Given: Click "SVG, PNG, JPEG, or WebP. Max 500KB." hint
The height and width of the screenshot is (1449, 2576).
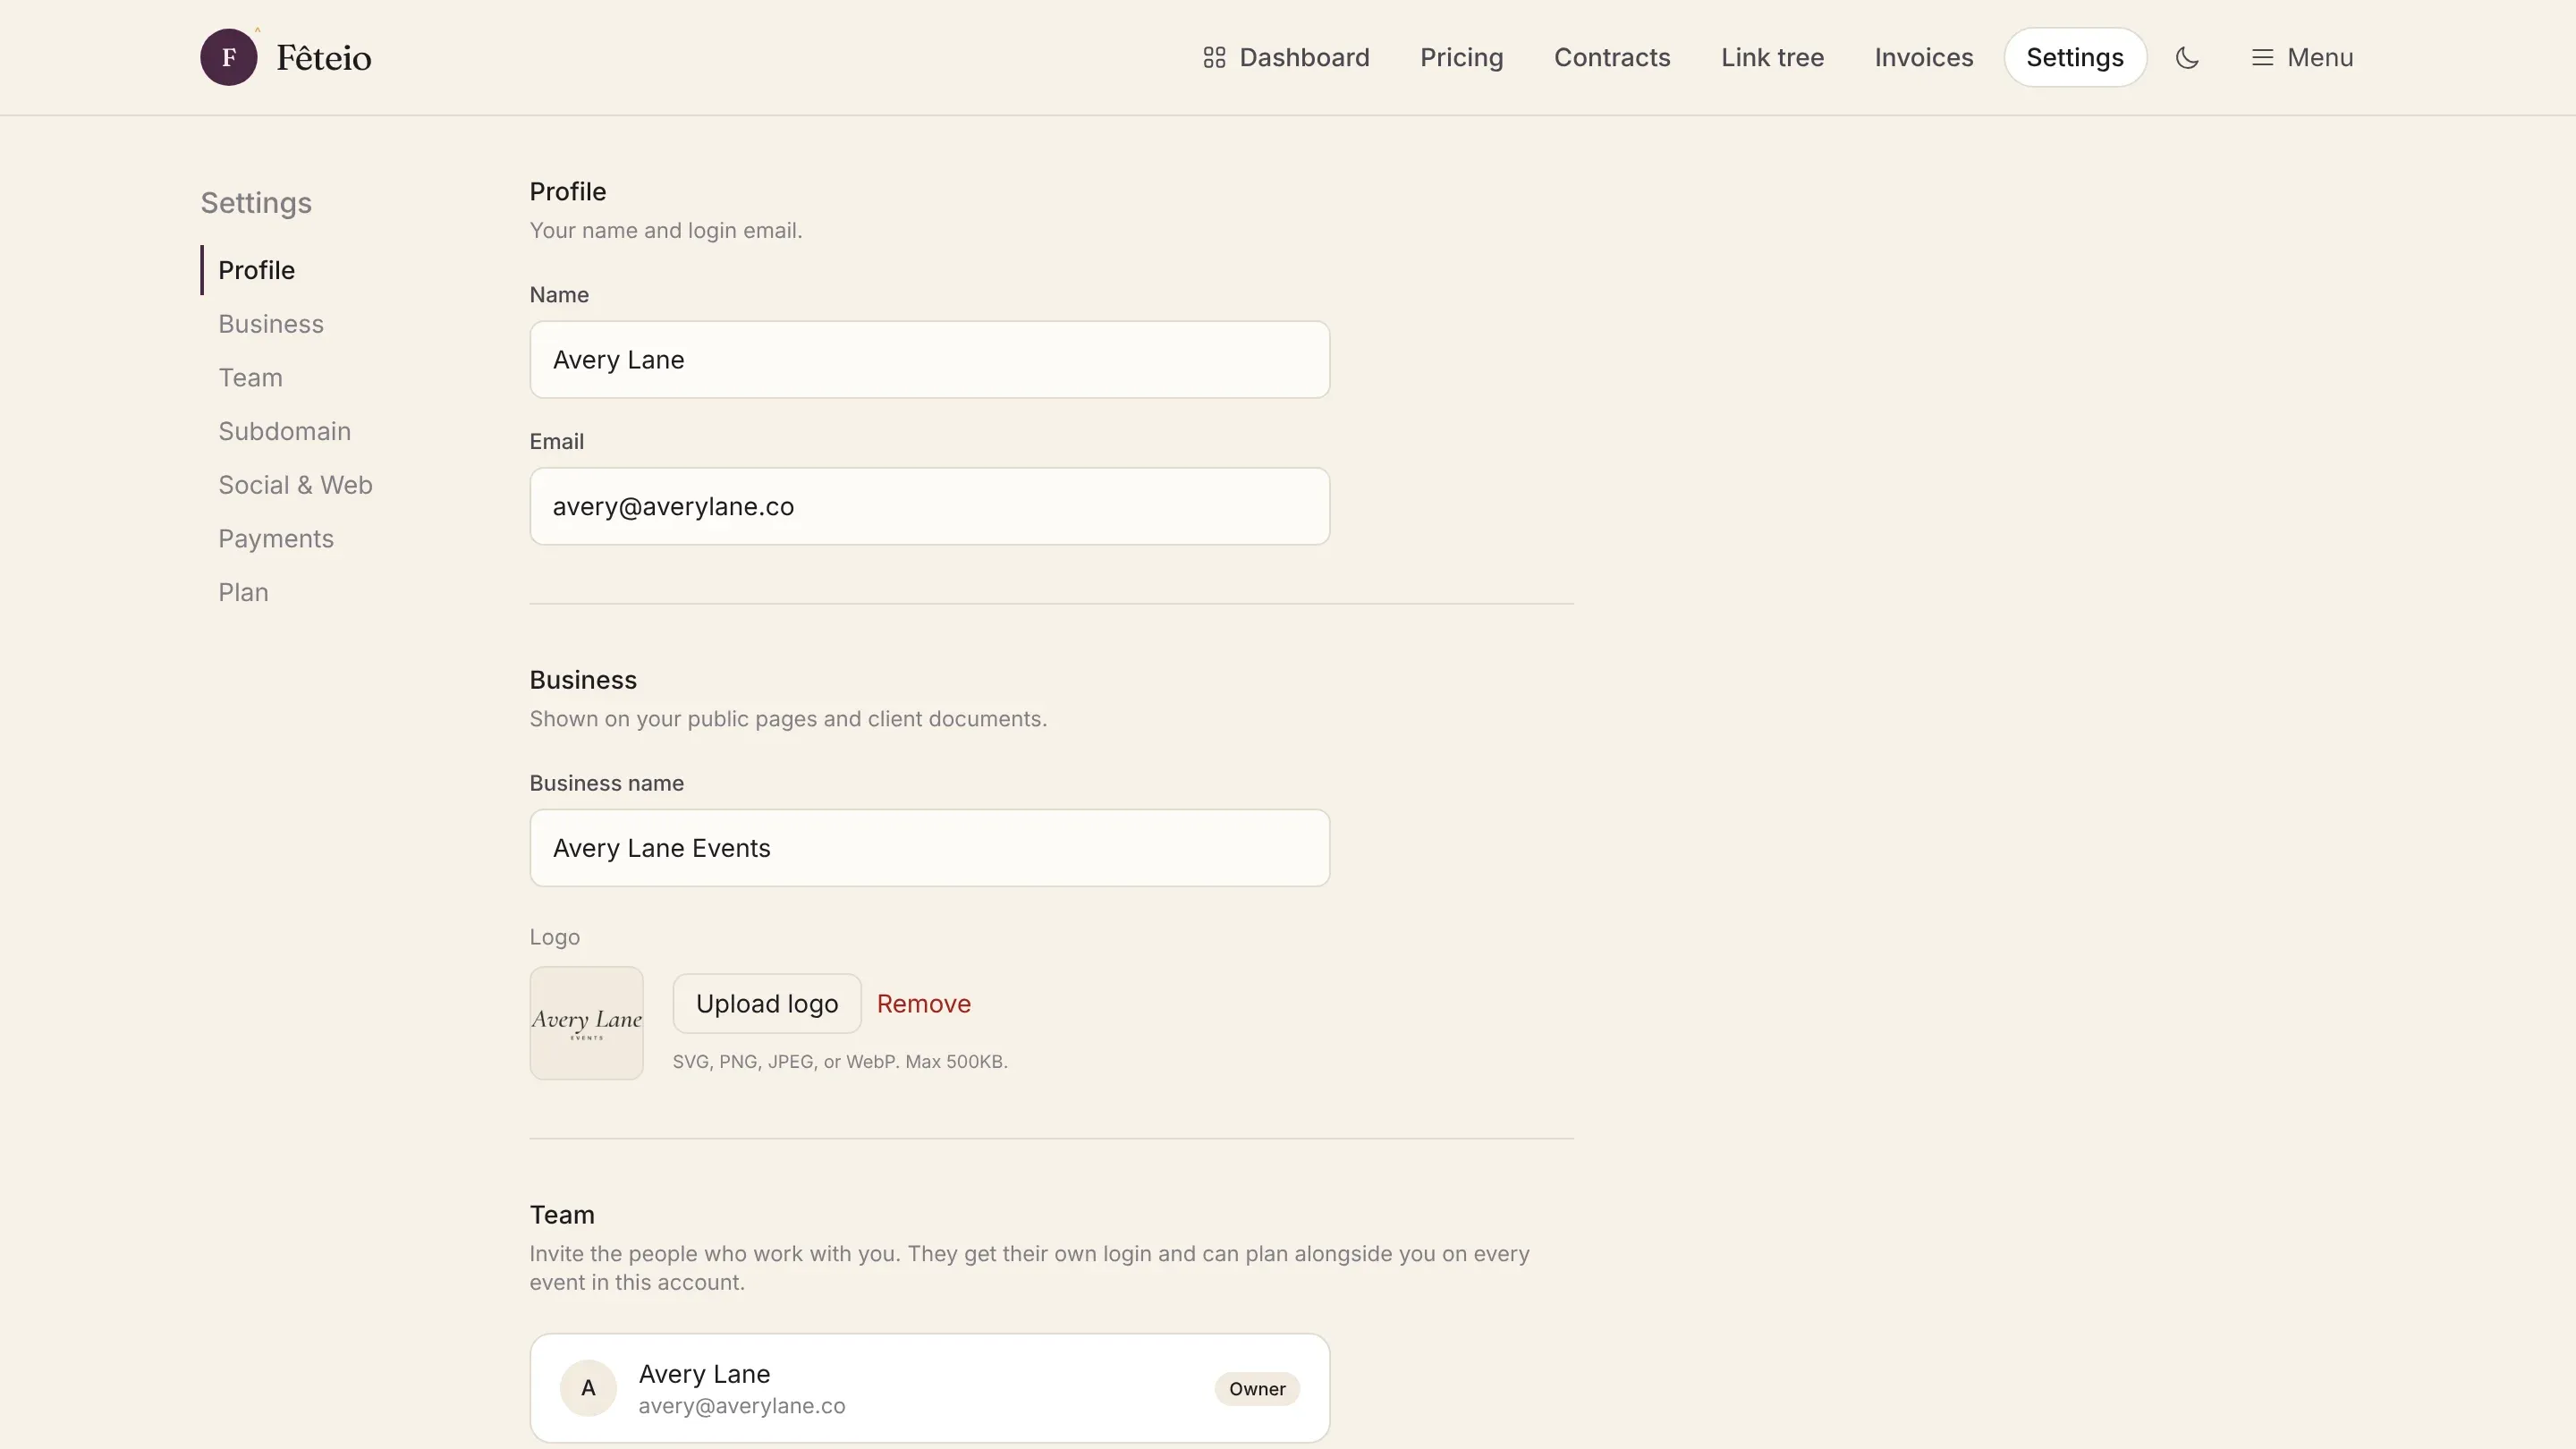Looking at the screenshot, I should pos(840,1061).
